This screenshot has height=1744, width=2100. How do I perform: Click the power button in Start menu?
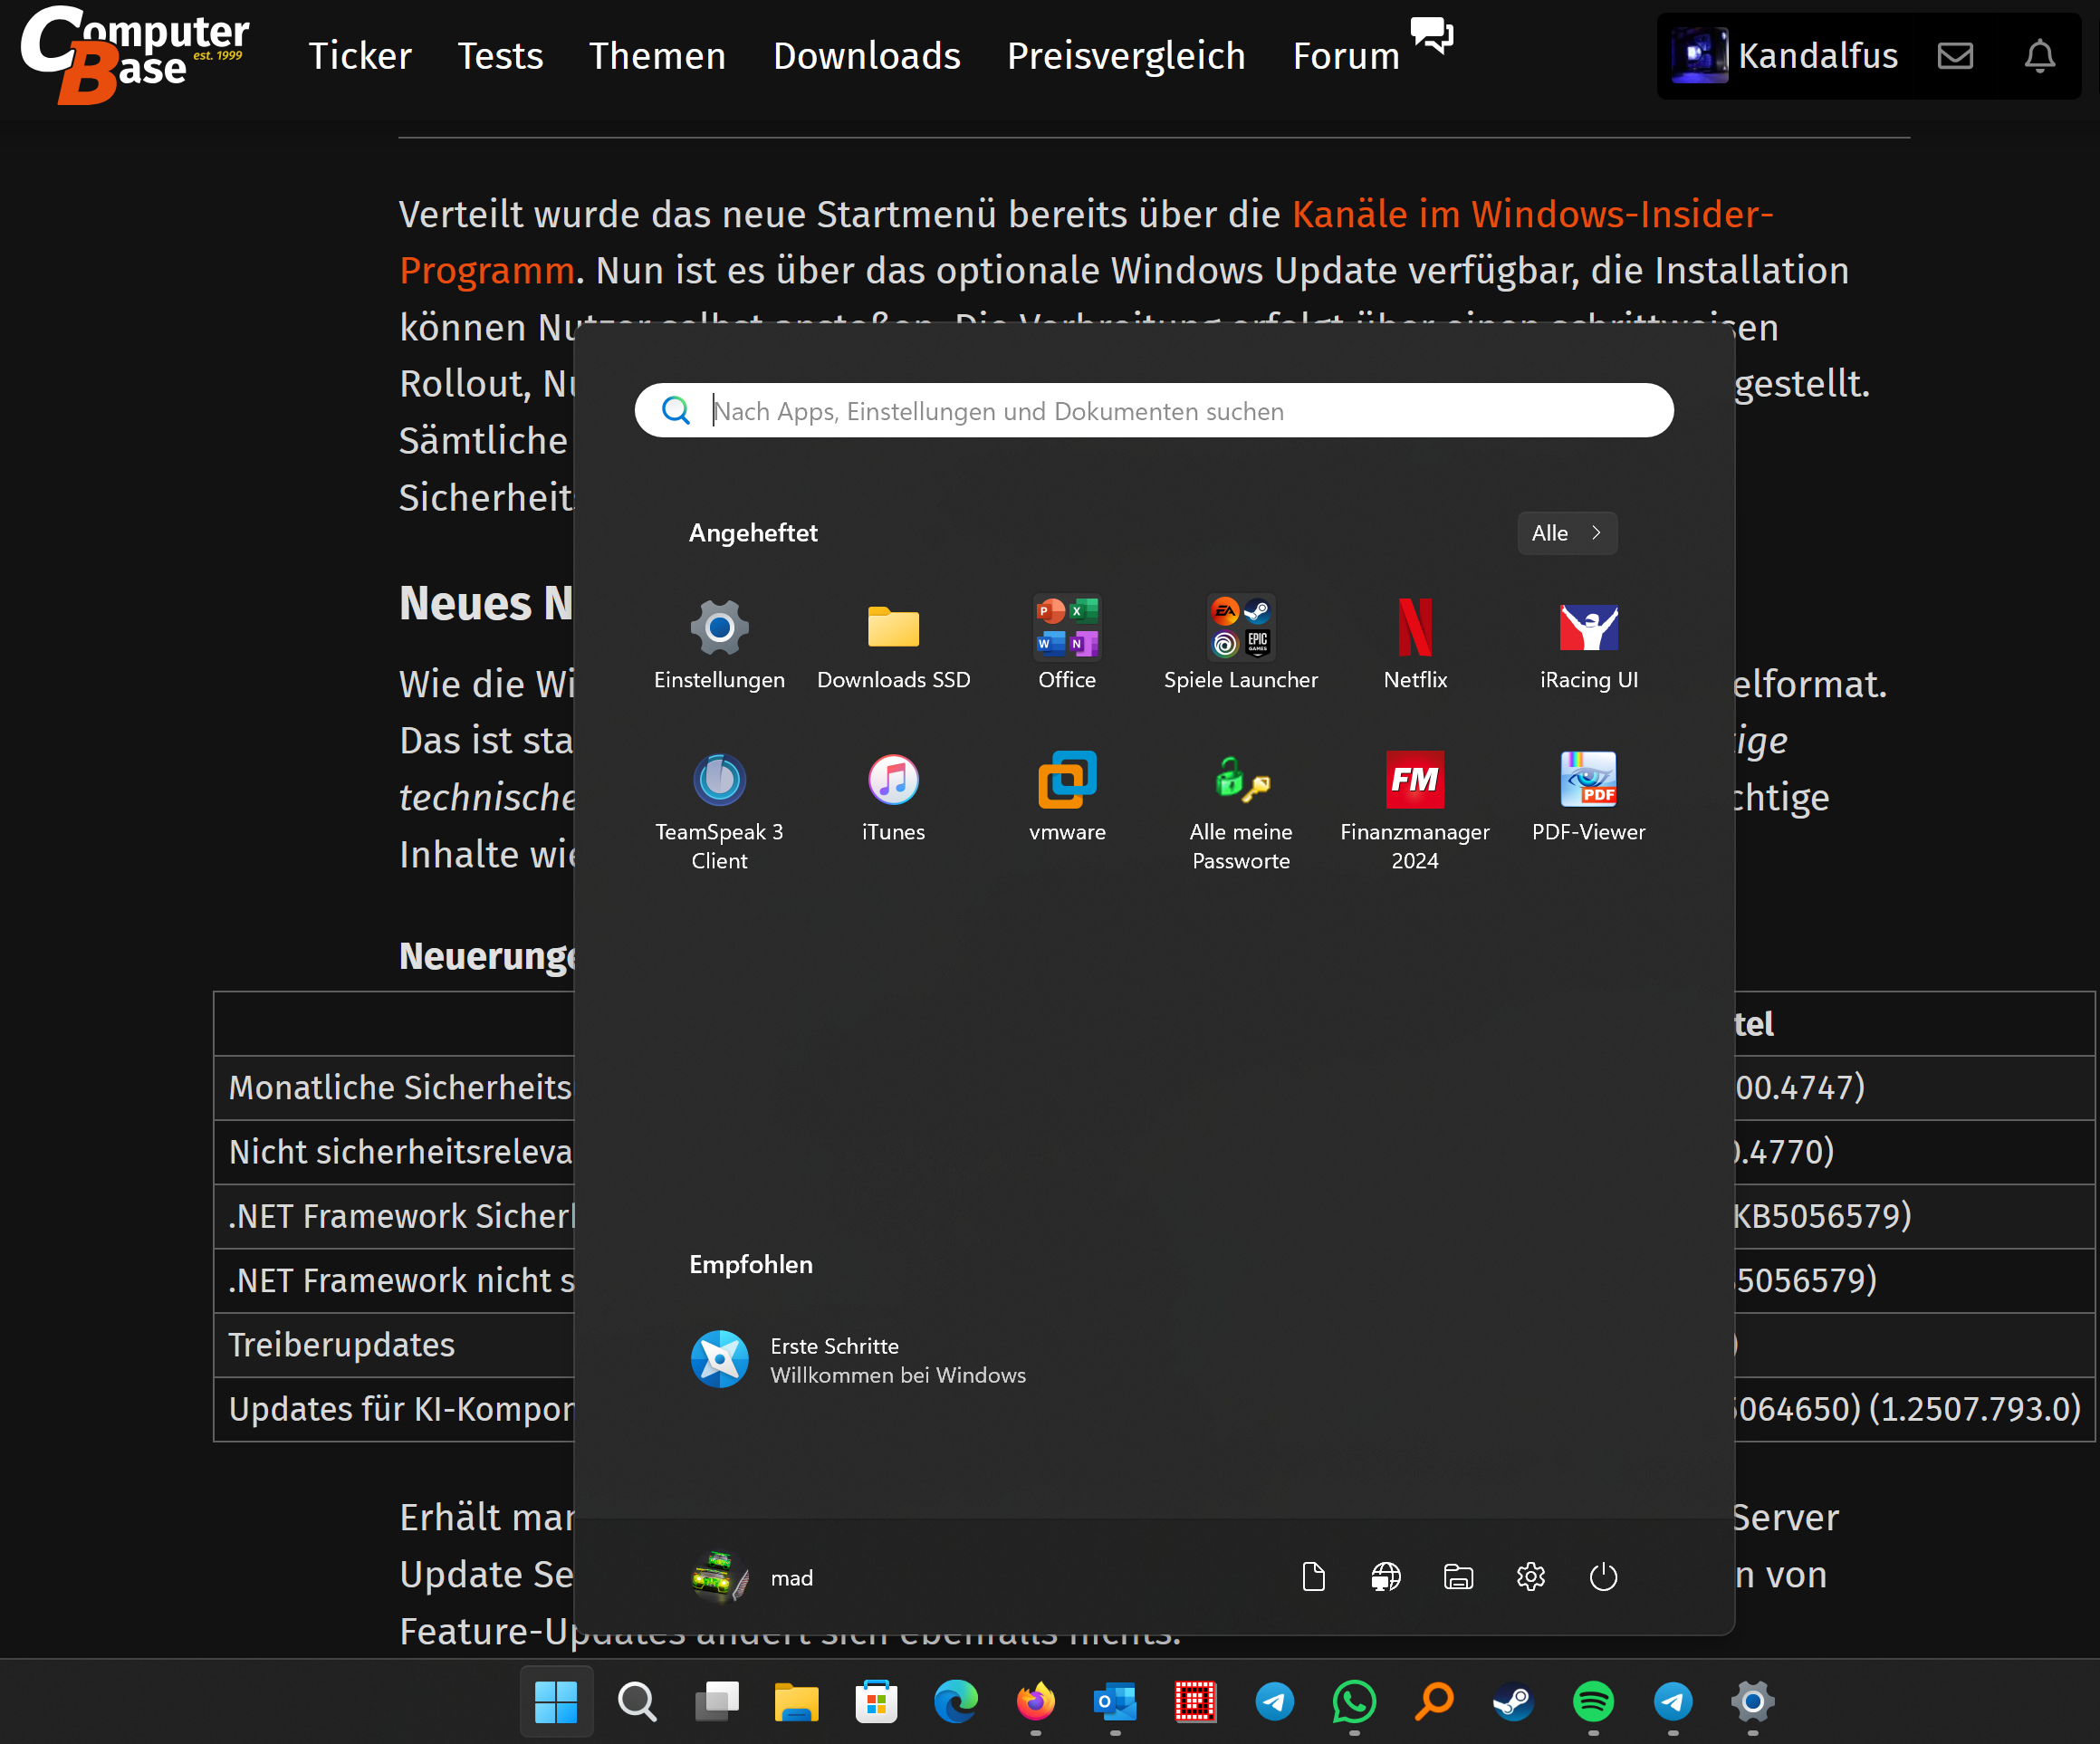[x=1603, y=1577]
